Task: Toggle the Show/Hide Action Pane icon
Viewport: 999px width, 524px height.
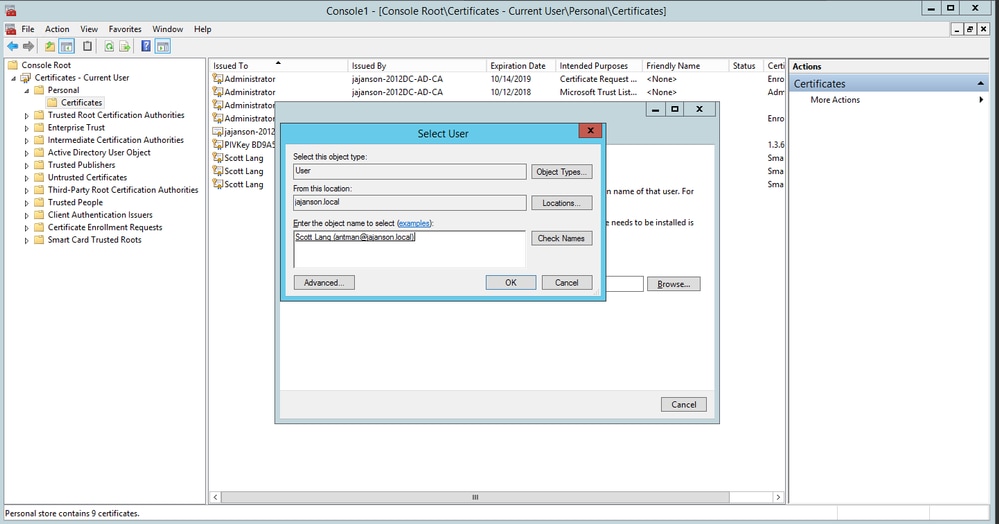Action: tap(162, 46)
